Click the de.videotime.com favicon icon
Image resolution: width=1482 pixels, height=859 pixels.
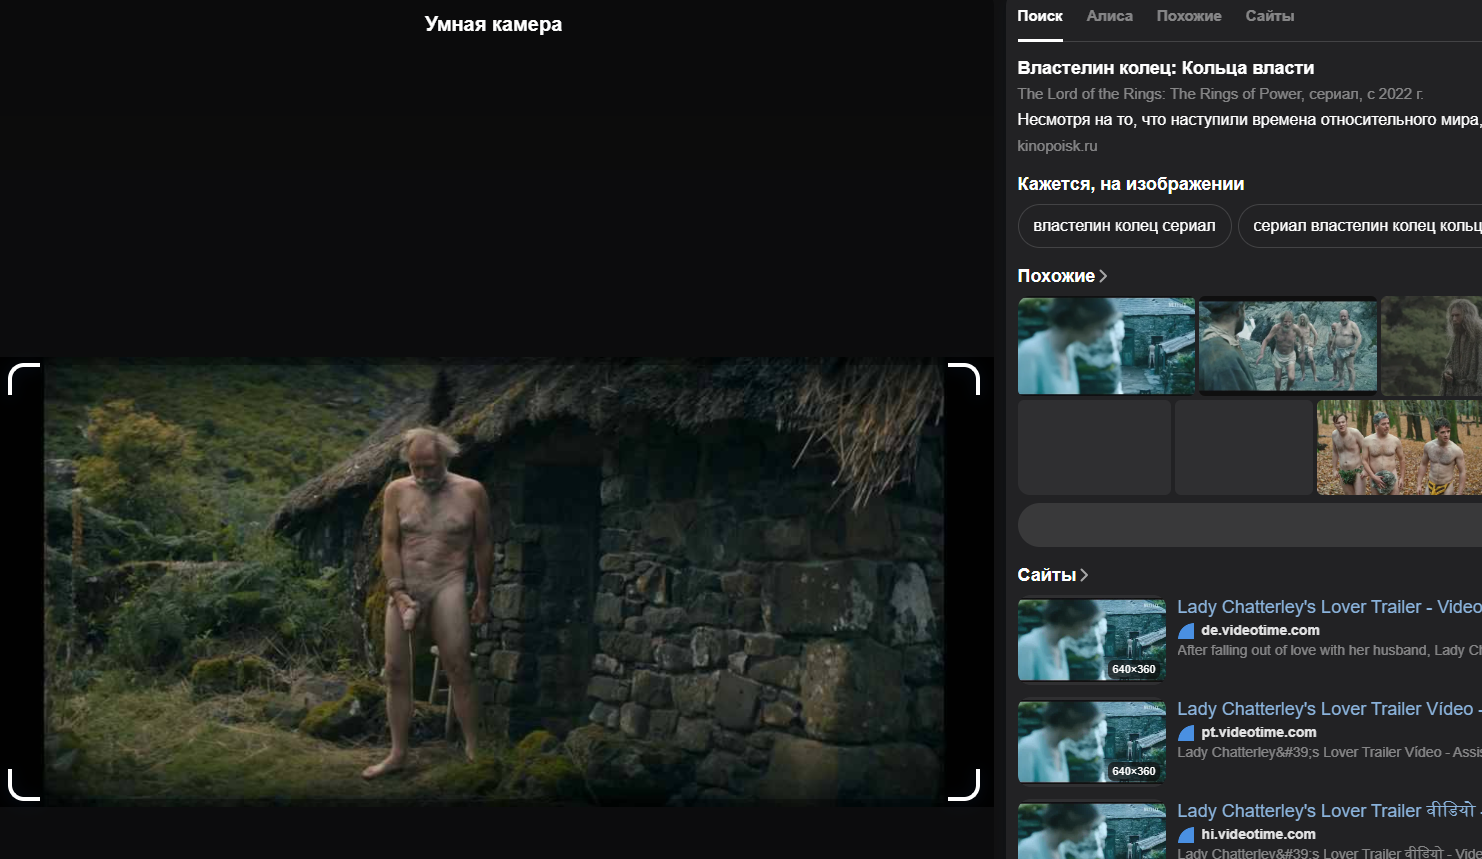coord(1186,631)
